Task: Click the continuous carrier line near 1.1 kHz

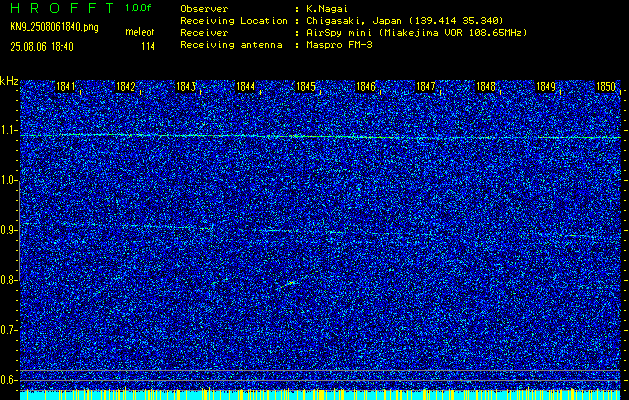Action: coord(320,137)
